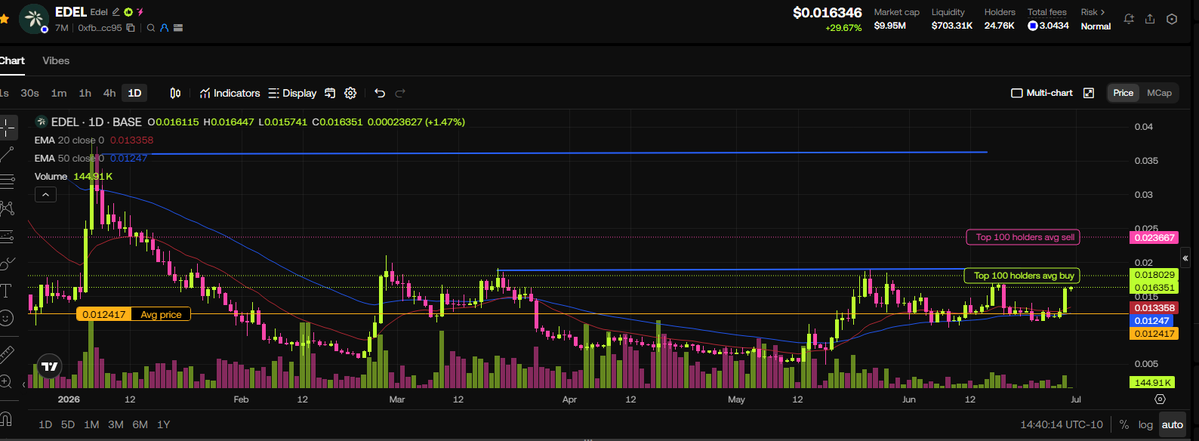Open the Display options menu
This screenshot has width=1199, height=441.
point(292,93)
